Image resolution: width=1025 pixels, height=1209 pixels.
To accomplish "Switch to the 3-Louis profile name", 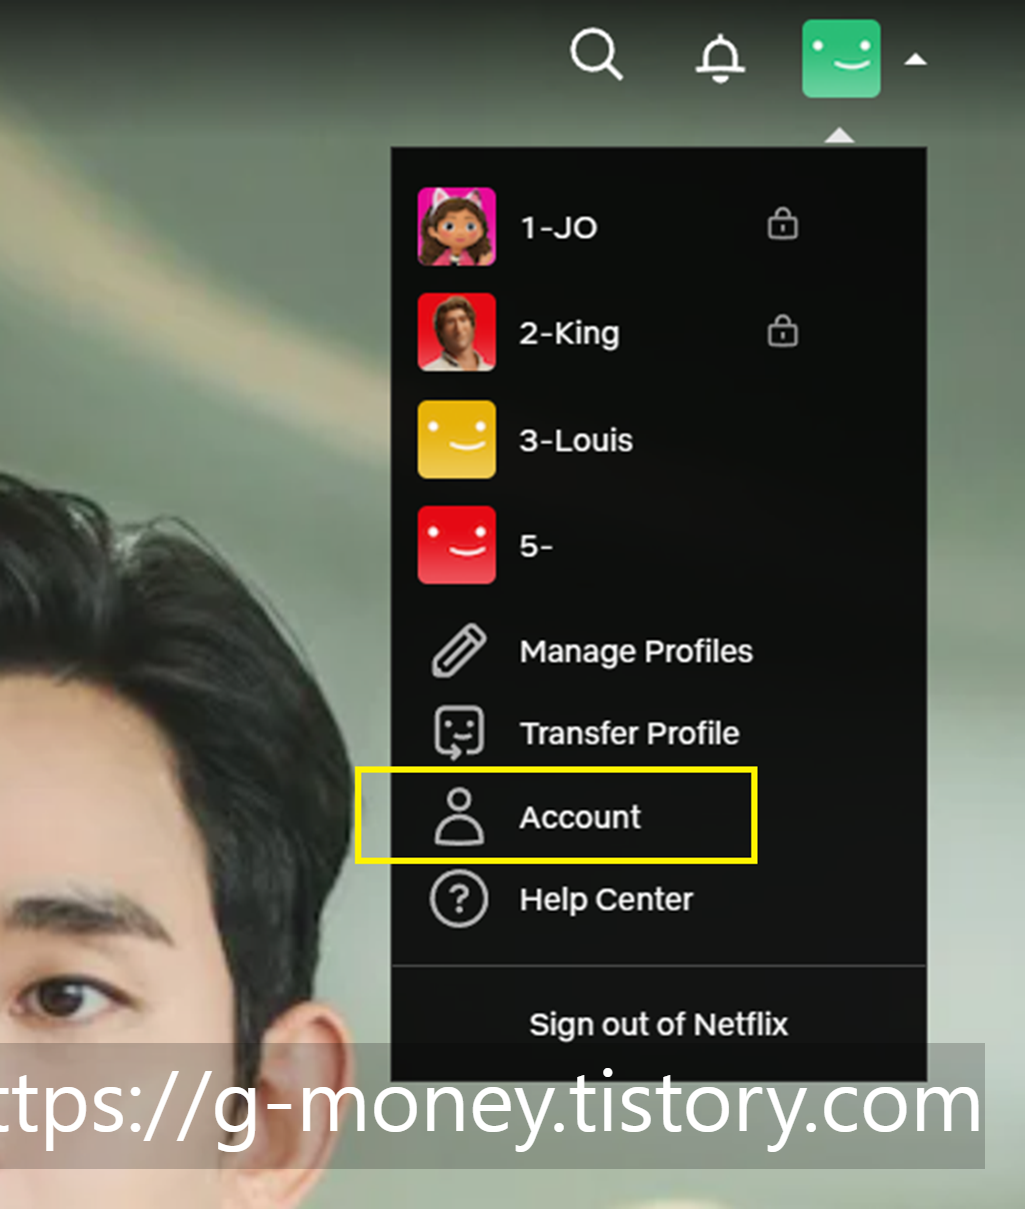I will [x=576, y=441].
